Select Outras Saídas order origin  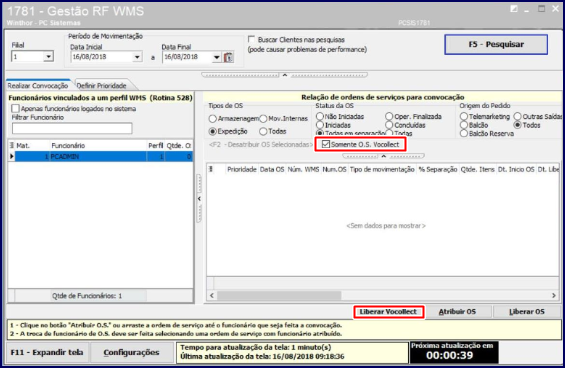(518, 116)
